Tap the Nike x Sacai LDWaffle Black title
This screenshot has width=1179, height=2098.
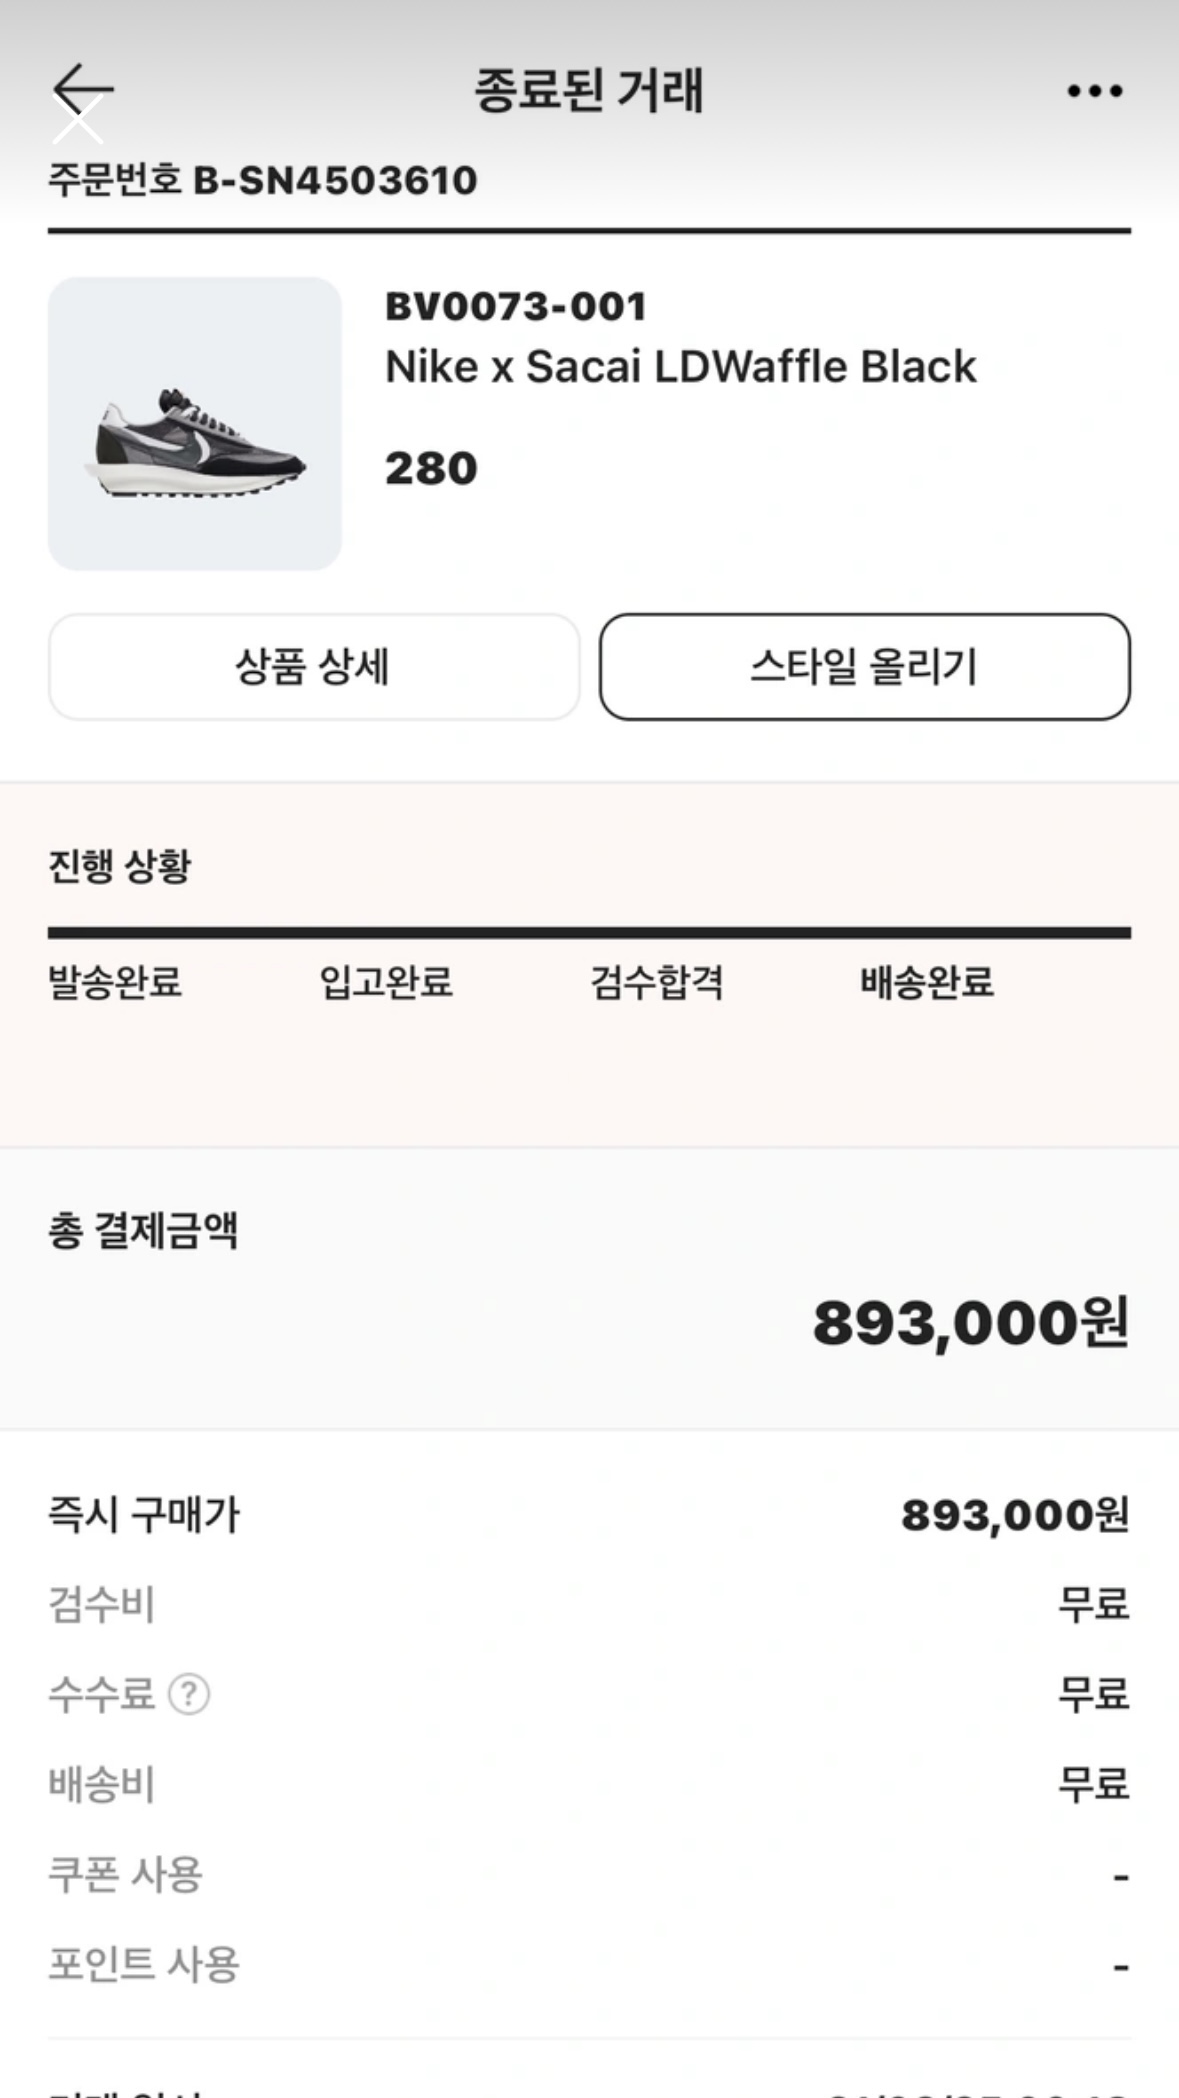point(680,367)
